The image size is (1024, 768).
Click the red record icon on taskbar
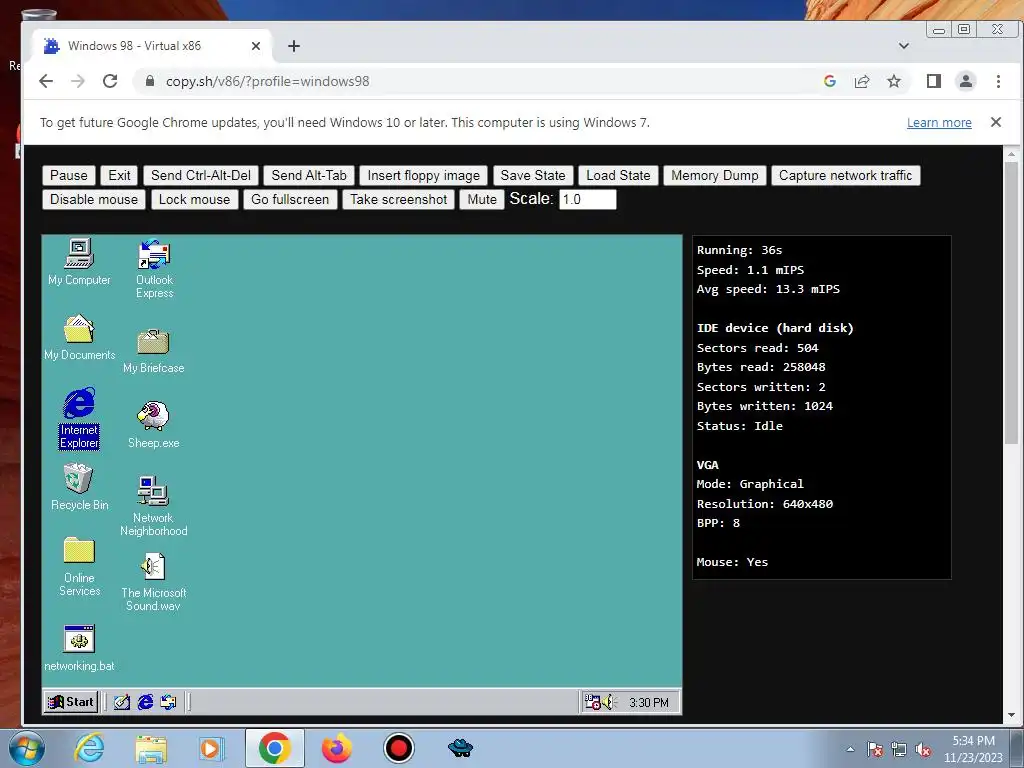point(398,748)
